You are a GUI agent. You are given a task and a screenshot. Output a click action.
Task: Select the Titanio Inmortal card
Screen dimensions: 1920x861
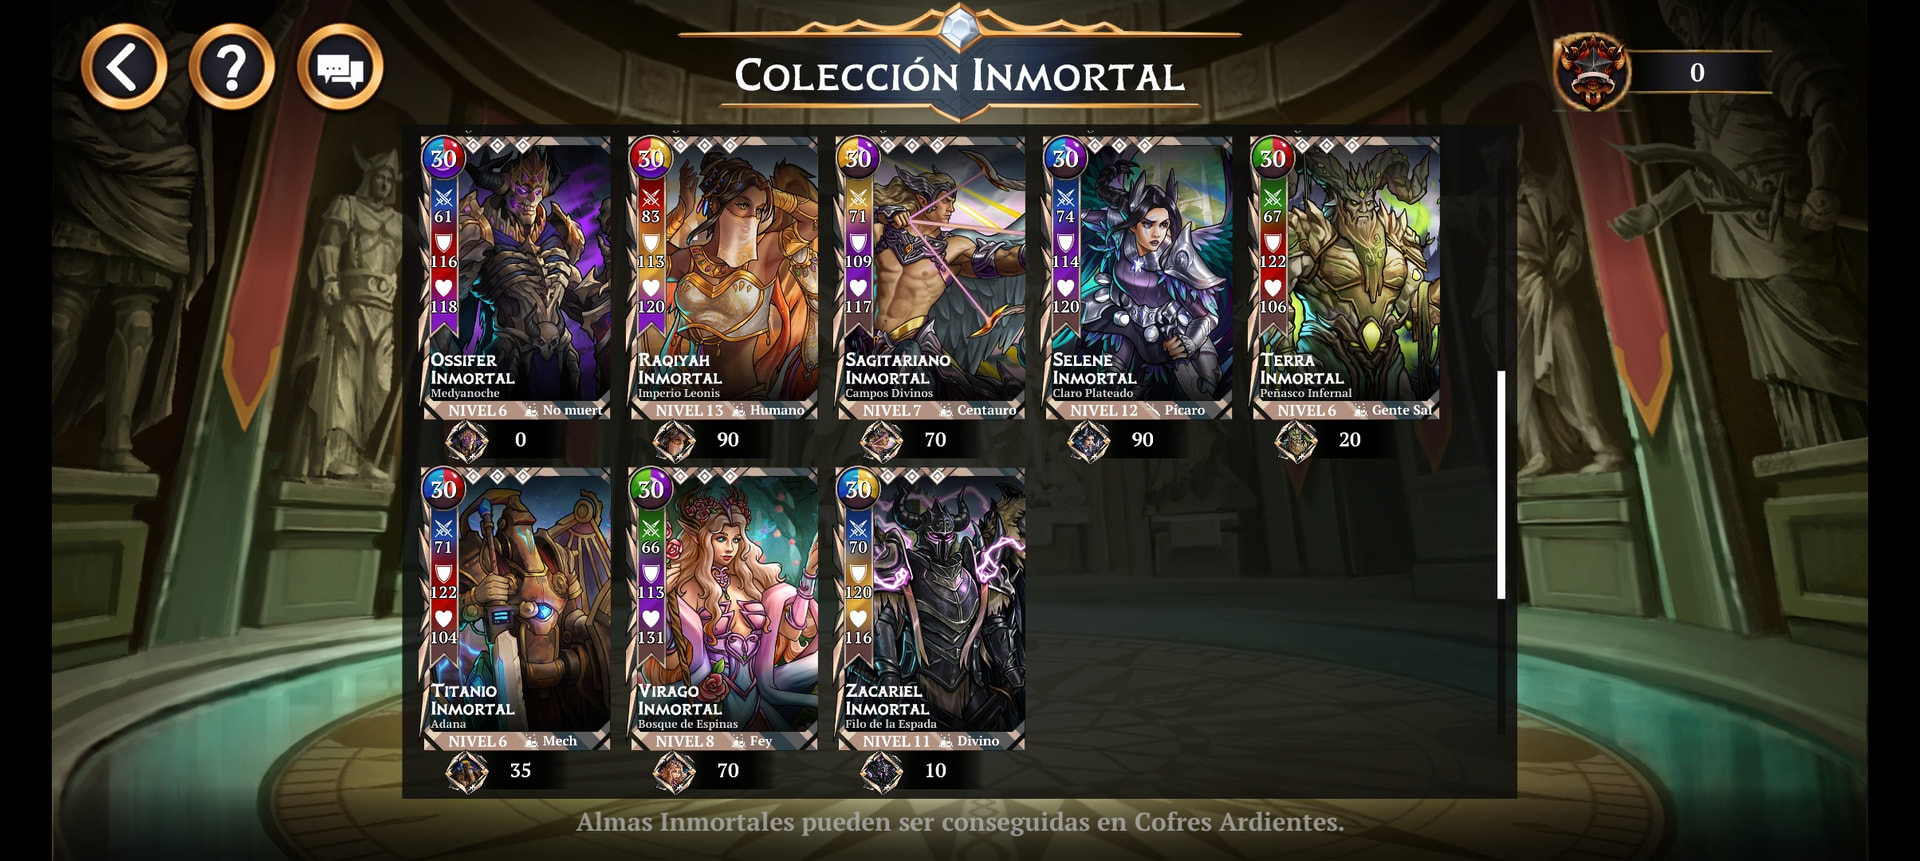[516, 608]
